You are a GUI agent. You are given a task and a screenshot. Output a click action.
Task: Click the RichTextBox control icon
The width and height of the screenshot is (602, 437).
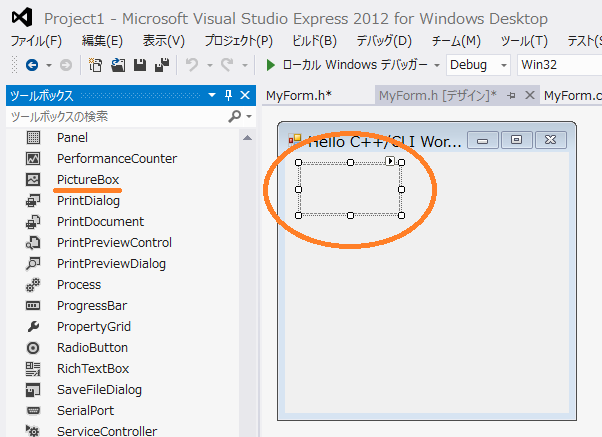[x=33, y=369]
